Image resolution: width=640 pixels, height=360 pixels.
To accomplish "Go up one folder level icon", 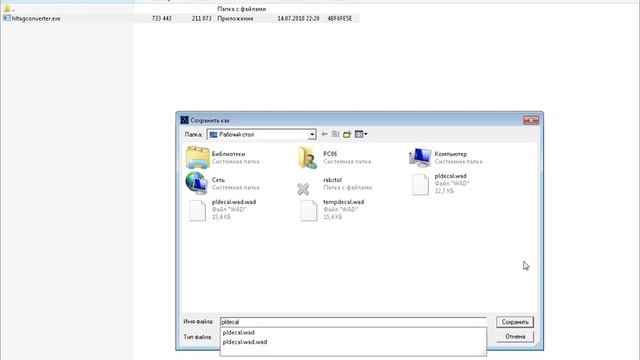I will point(336,134).
